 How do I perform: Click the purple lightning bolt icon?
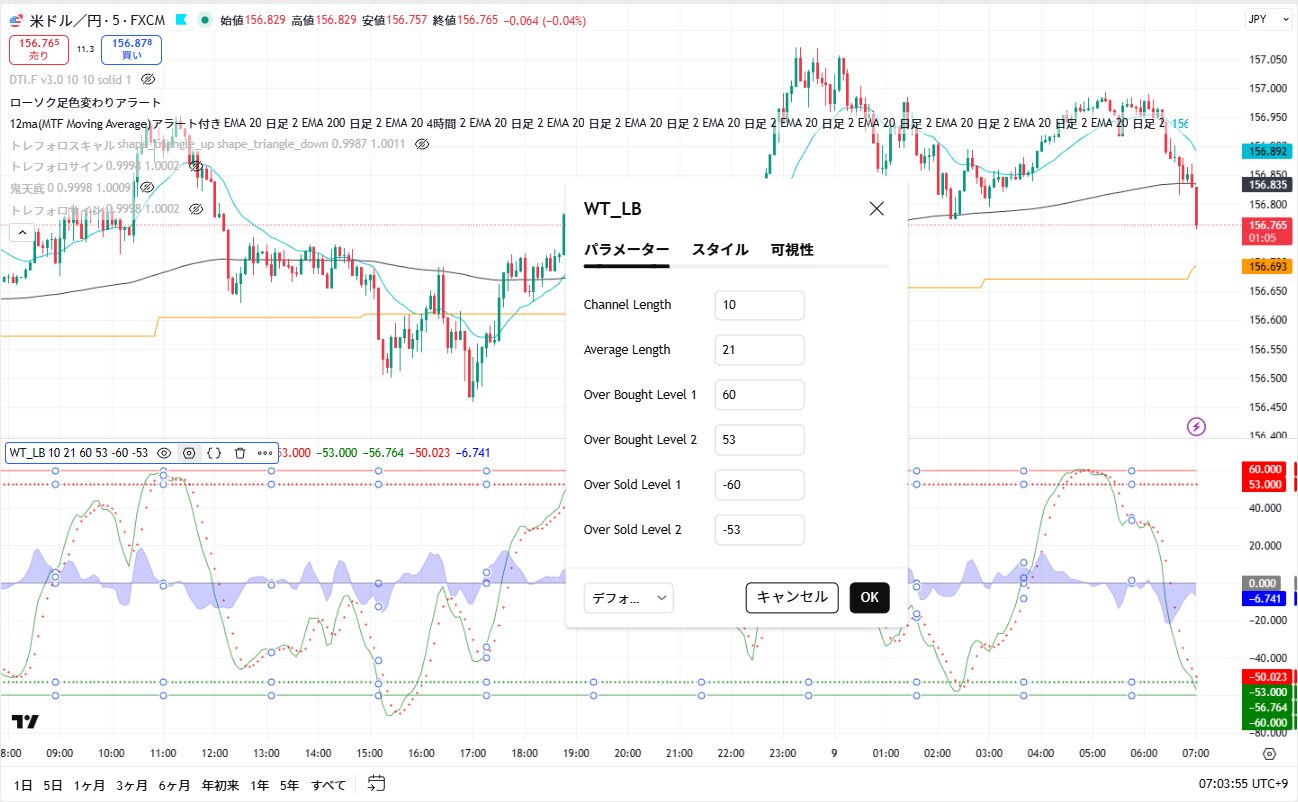click(x=1196, y=427)
